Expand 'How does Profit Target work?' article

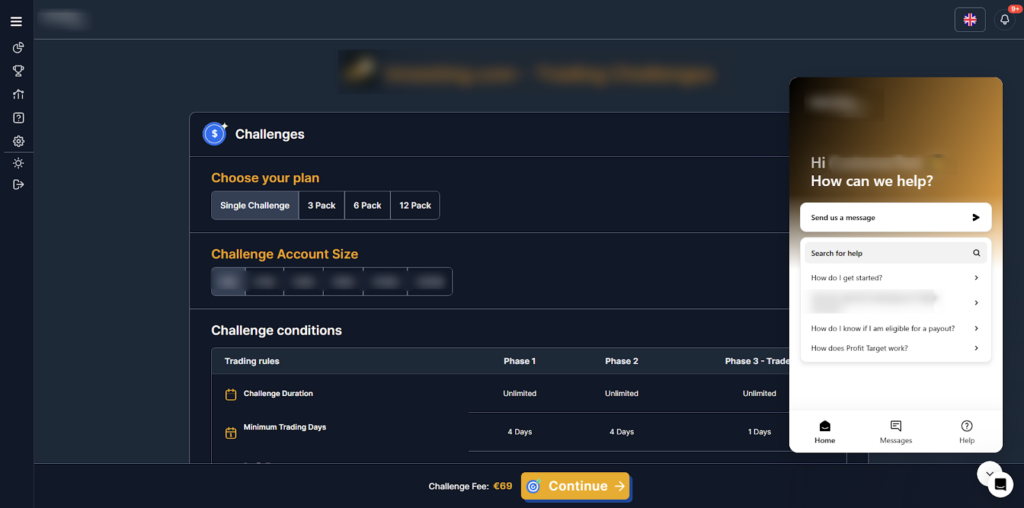click(895, 348)
